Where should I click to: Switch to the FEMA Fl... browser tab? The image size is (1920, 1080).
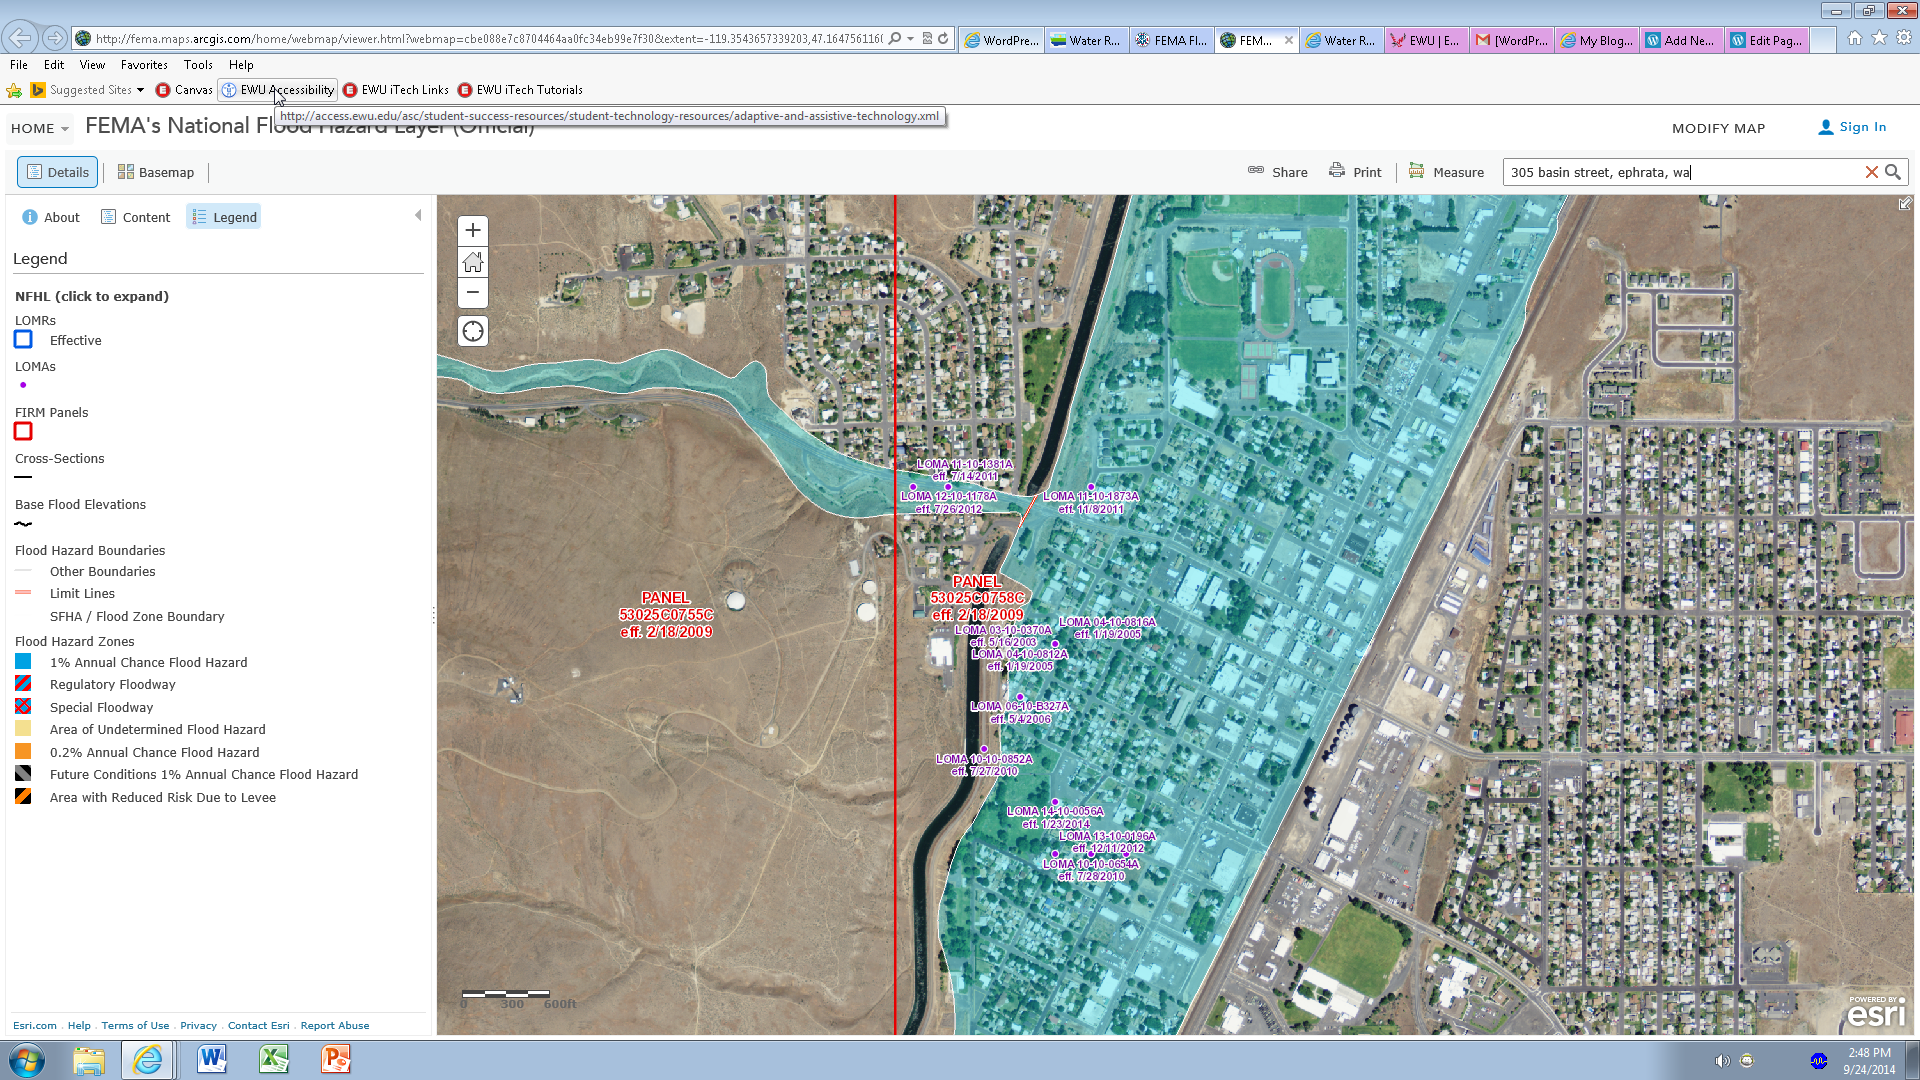[x=1172, y=40]
